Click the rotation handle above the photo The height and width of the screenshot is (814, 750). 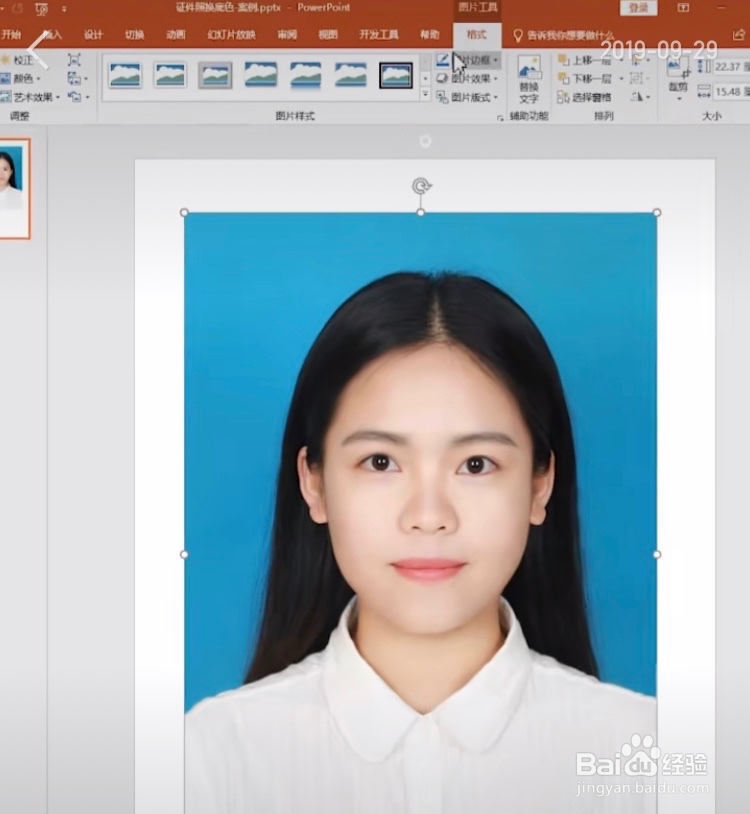click(421, 186)
